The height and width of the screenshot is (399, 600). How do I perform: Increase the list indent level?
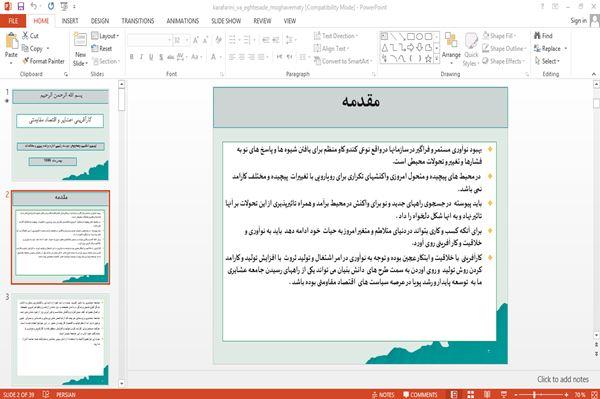tap(276, 40)
